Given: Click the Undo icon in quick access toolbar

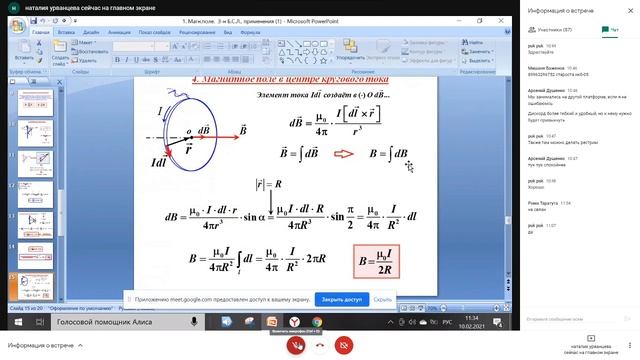Looking at the screenshot, I should (x=43, y=21).
